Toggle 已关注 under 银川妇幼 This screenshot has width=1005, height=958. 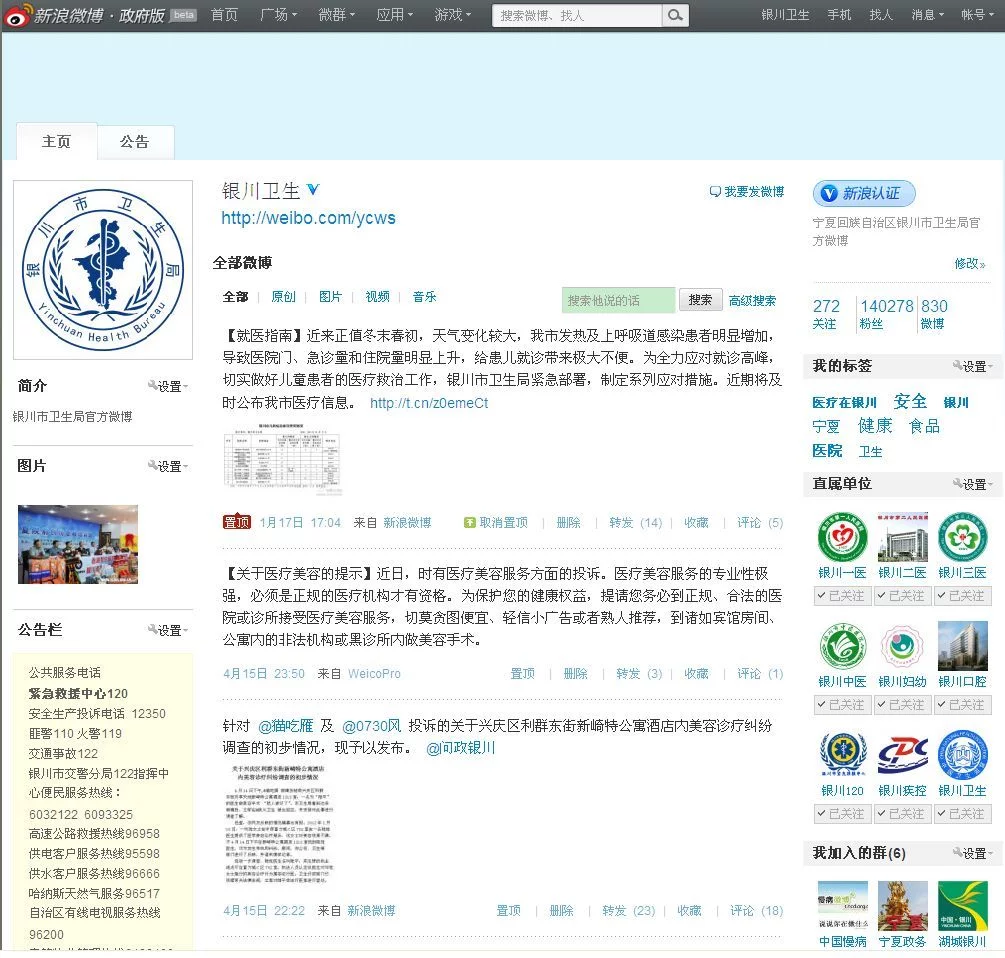pos(901,705)
